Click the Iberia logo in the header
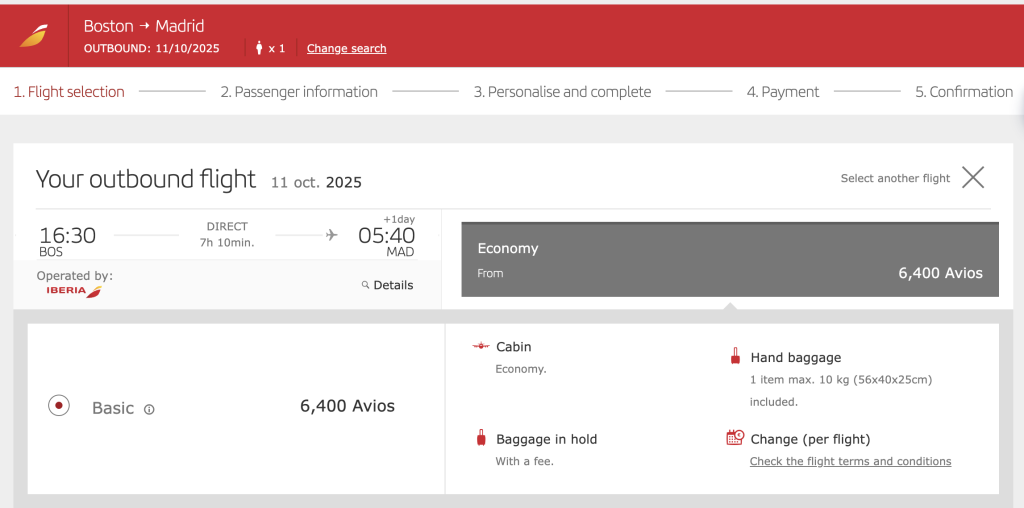The height and width of the screenshot is (508, 1024). coord(33,36)
